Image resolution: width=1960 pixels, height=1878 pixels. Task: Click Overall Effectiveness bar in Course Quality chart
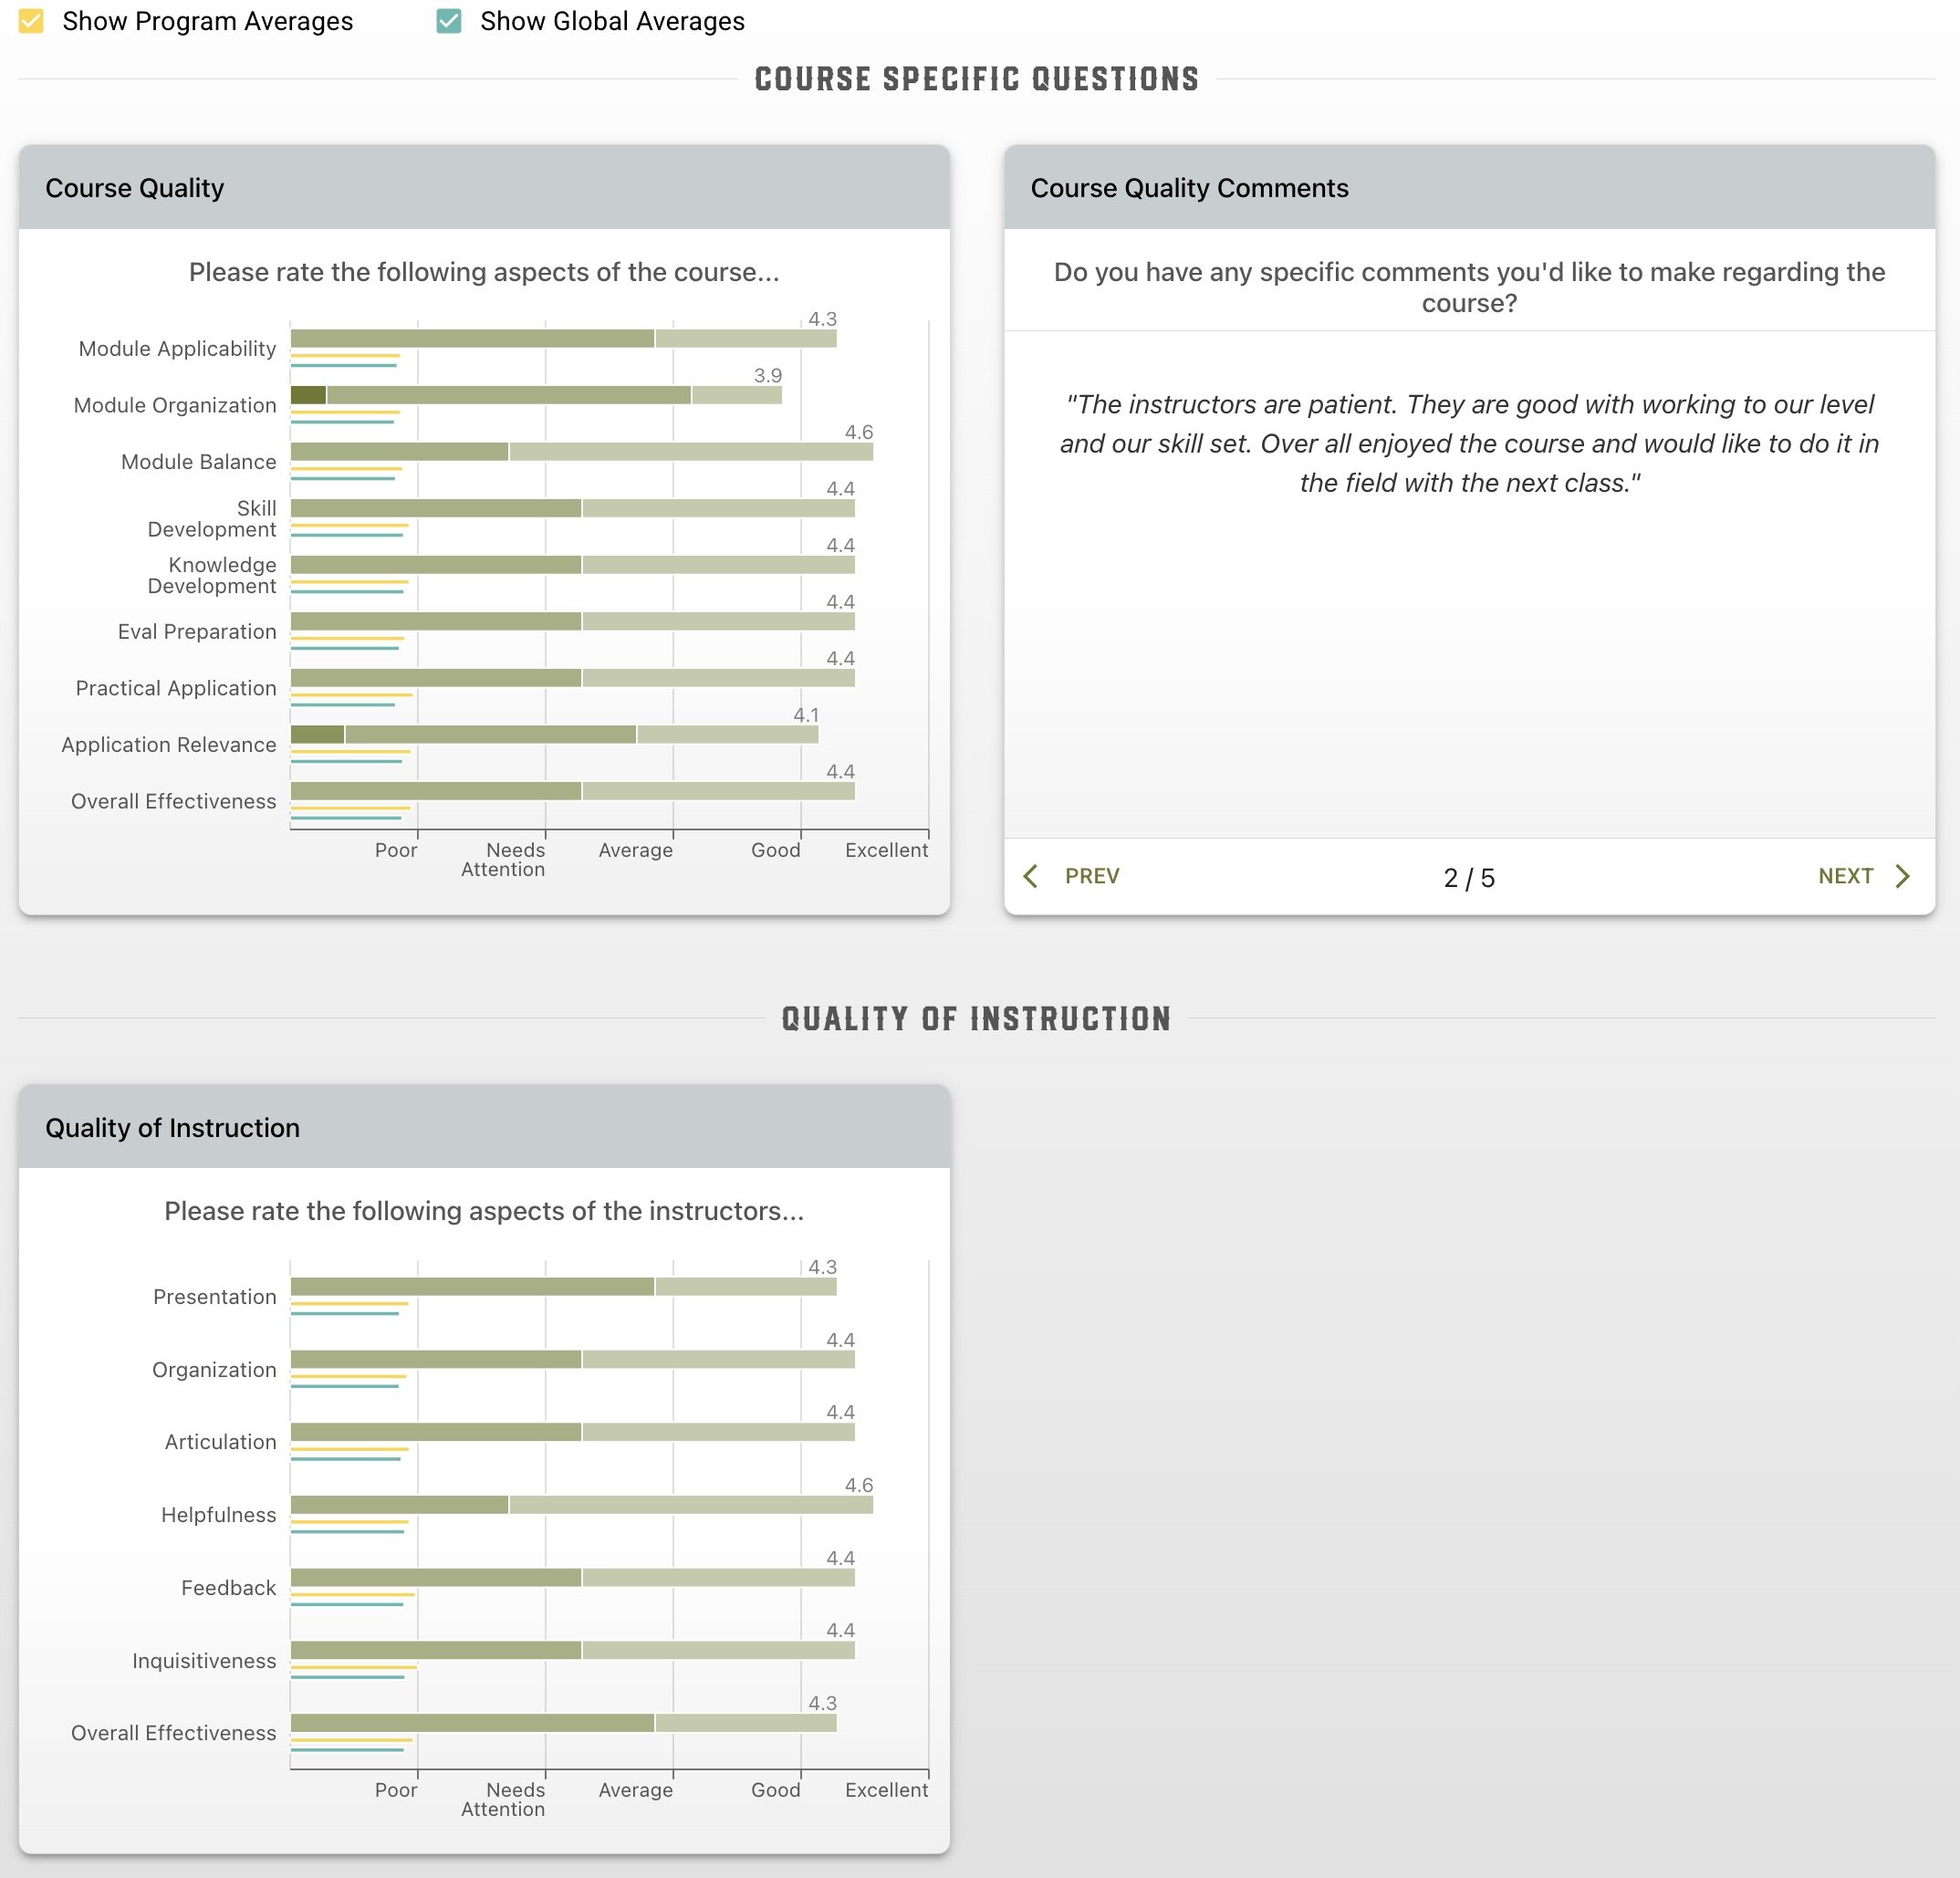tap(572, 791)
